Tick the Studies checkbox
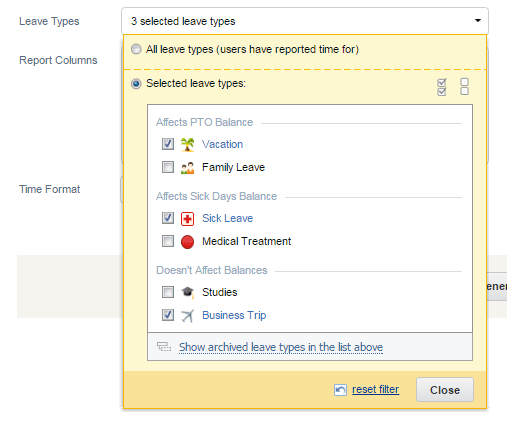This screenshot has width=507, height=425. click(x=168, y=292)
